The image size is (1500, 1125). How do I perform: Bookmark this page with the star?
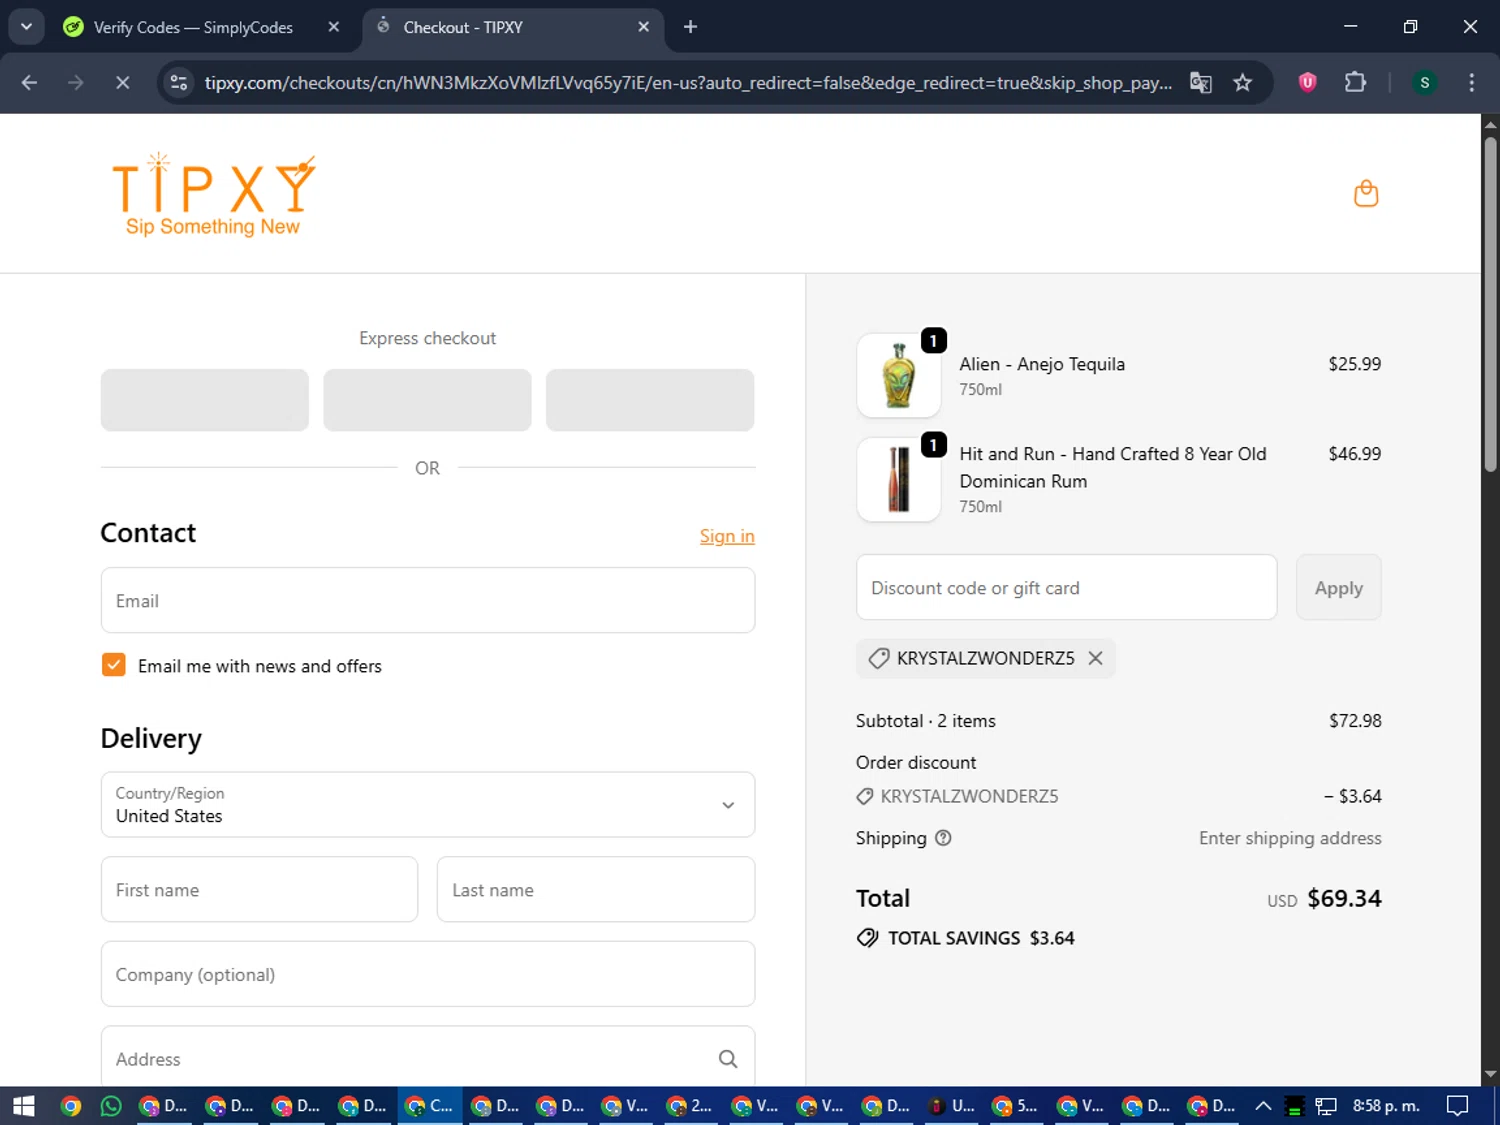click(x=1243, y=82)
